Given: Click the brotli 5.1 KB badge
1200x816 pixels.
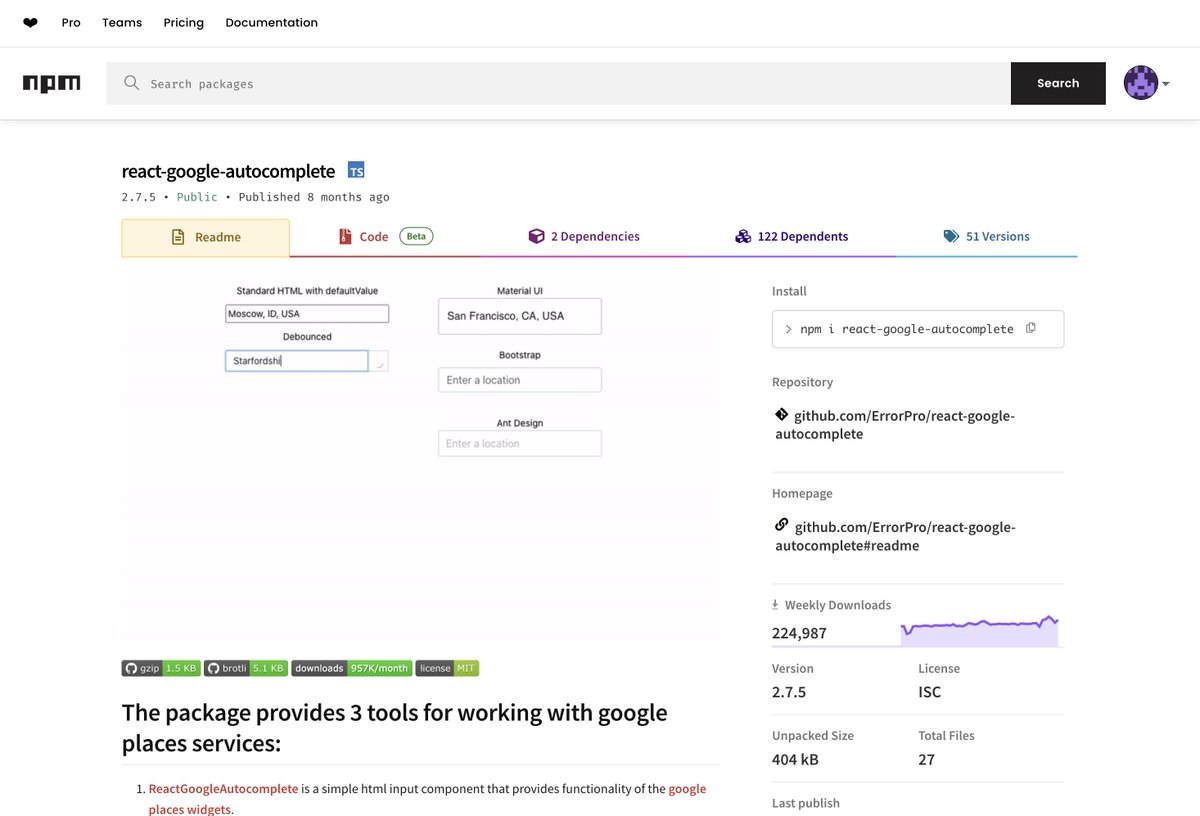Looking at the screenshot, I should tap(246, 668).
